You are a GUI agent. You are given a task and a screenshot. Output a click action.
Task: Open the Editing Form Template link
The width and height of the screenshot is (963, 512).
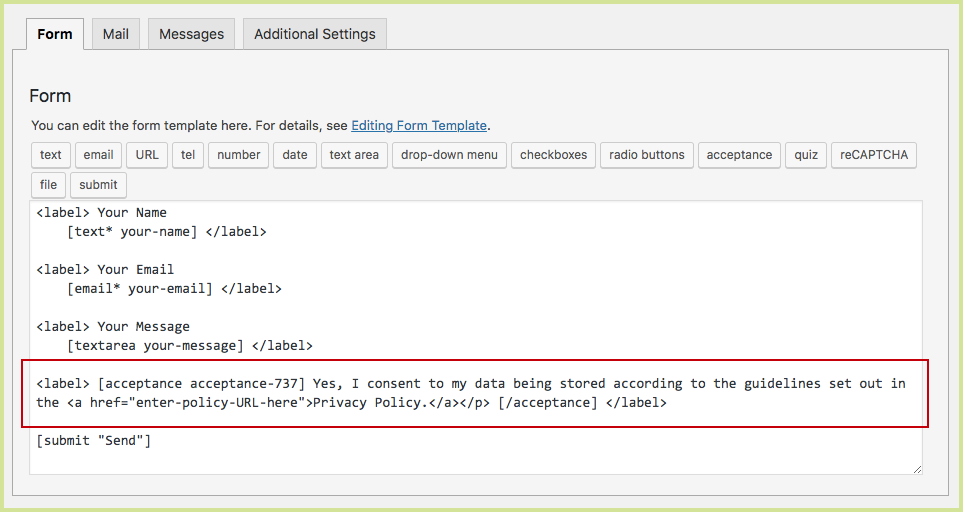click(418, 126)
